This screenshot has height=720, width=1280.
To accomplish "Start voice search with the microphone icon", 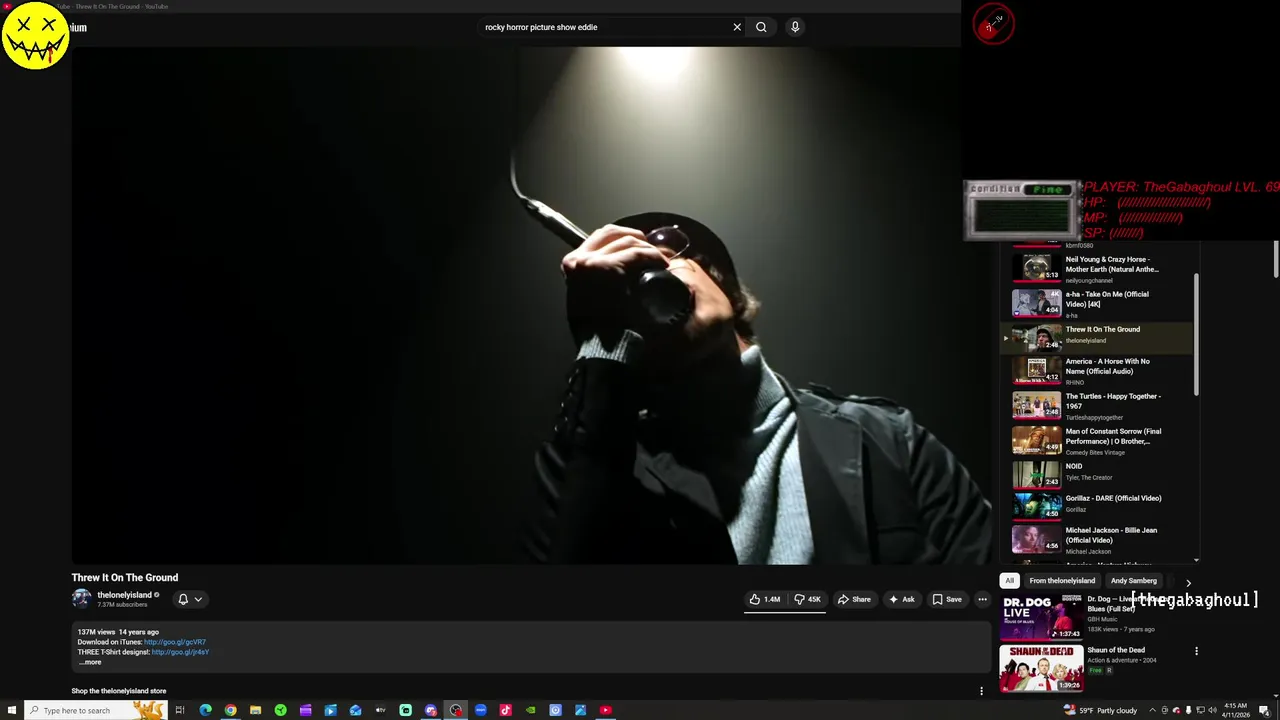I will pos(795,27).
